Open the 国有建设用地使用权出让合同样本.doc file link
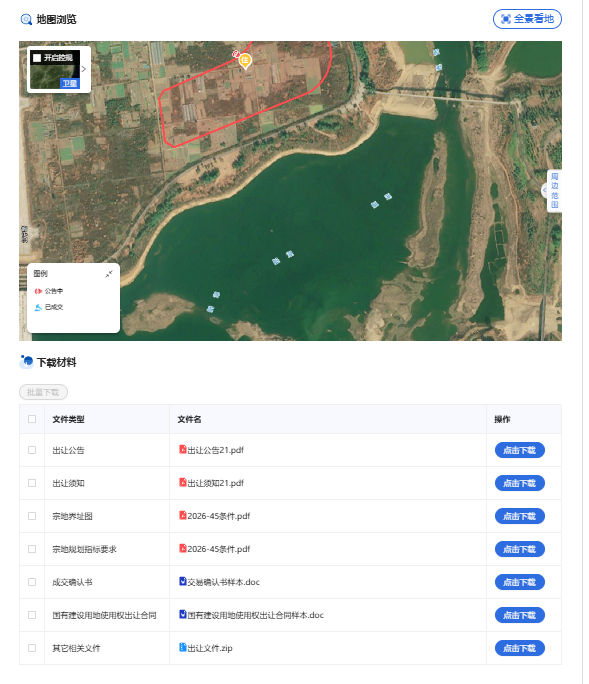The height and width of the screenshot is (684, 589). pyautogui.click(x=256, y=615)
